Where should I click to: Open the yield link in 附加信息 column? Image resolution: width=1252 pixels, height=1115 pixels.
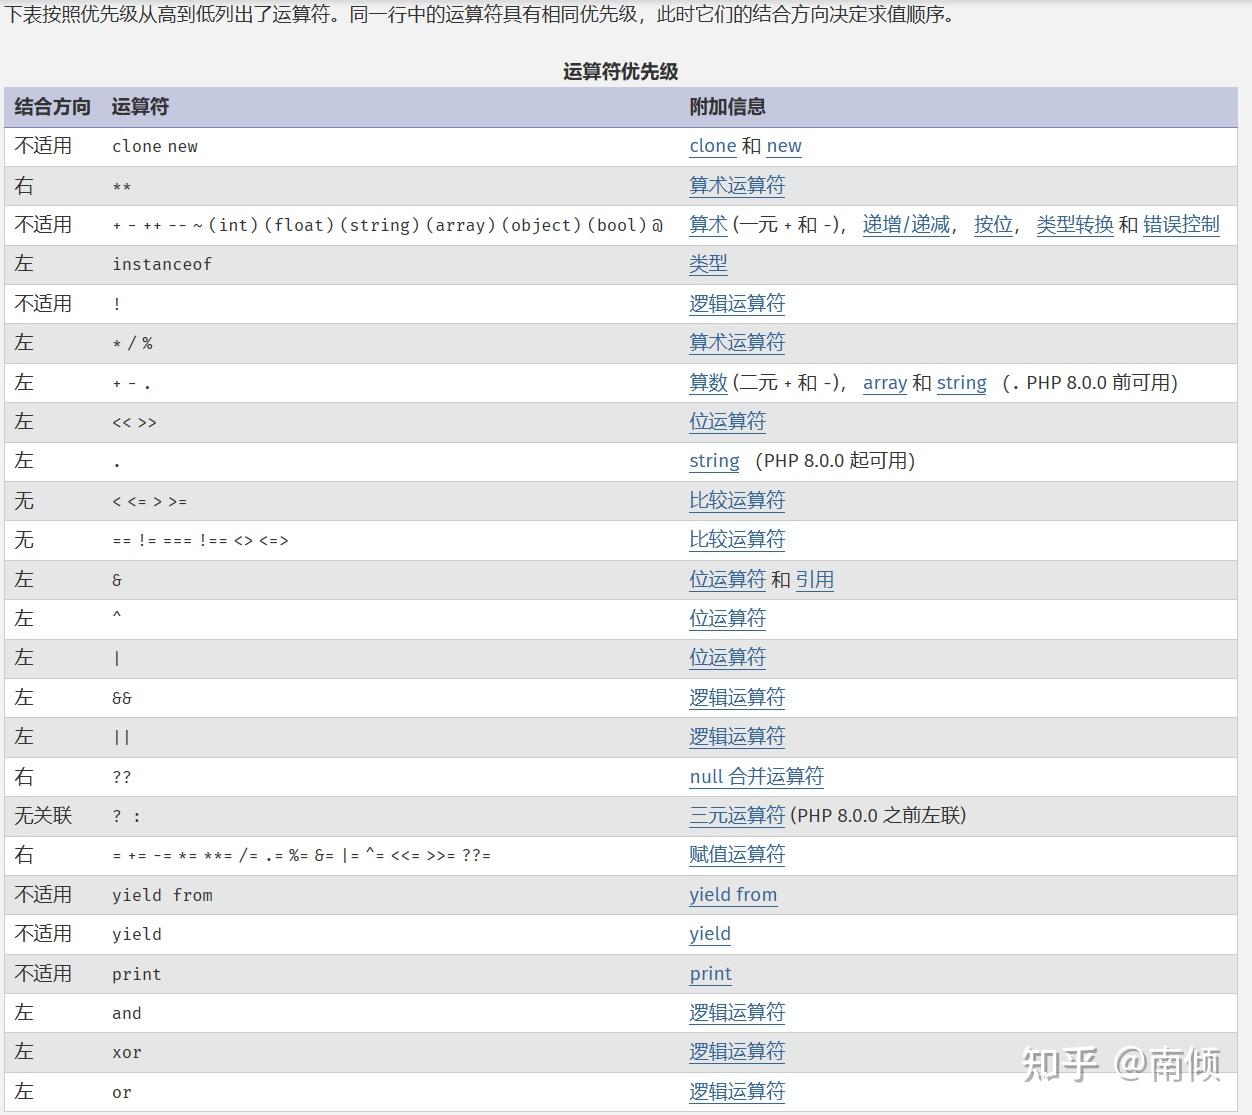pyautogui.click(x=710, y=934)
